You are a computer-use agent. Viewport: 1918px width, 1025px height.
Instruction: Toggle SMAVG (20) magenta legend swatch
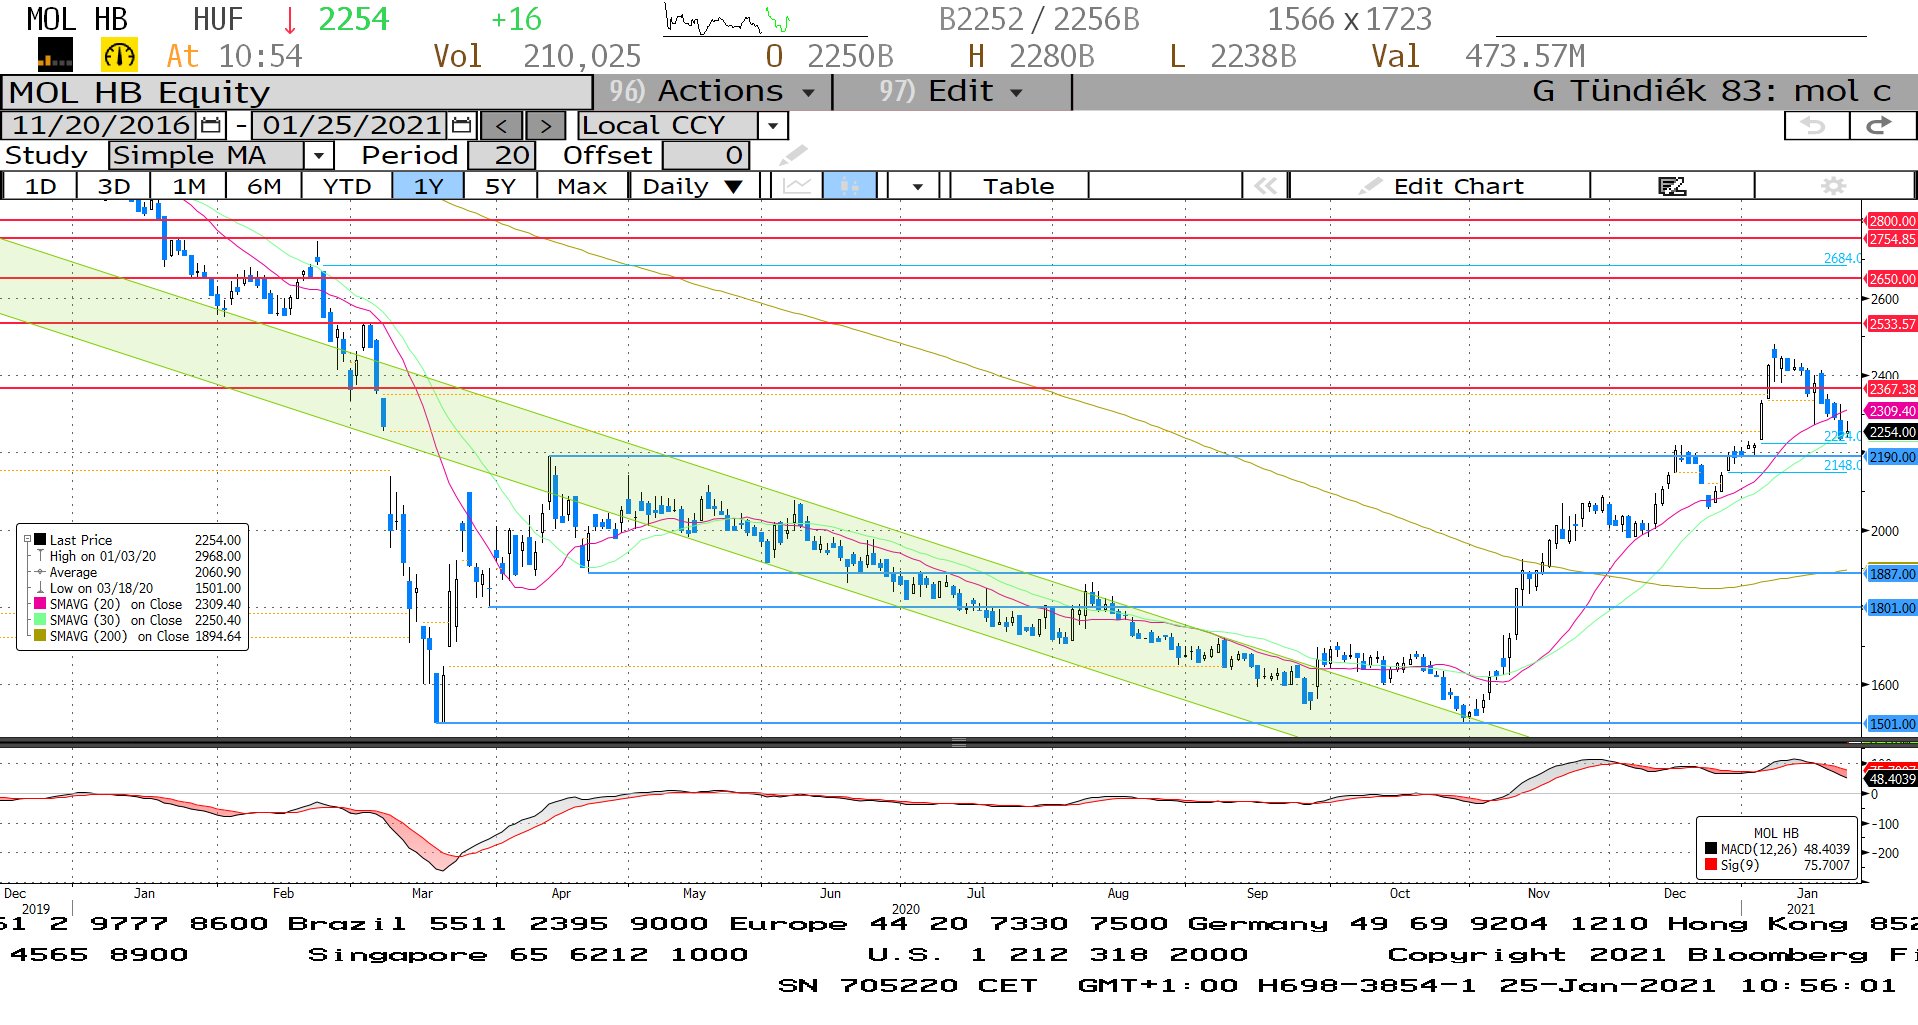click(x=41, y=604)
